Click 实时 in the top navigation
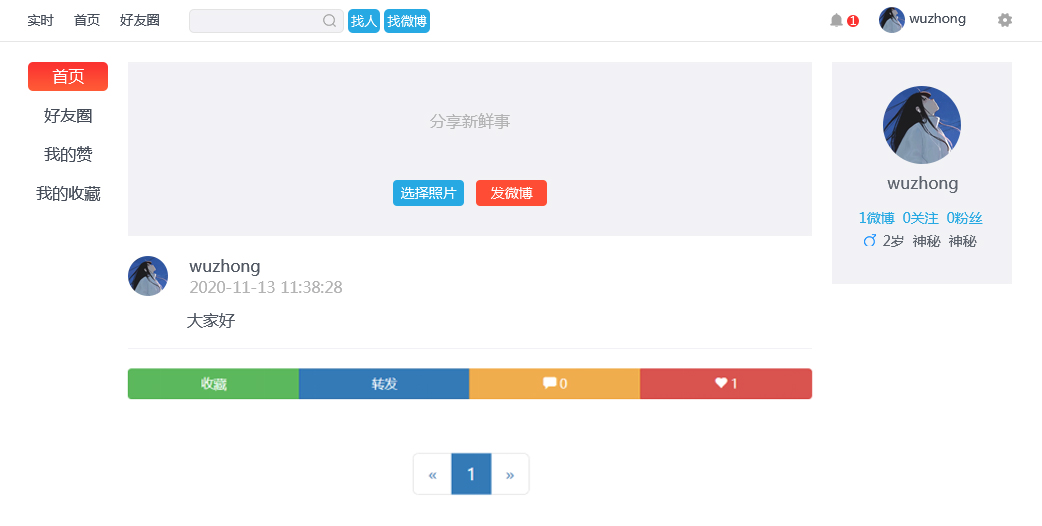The image size is (1042, 526). pos(40,20)
